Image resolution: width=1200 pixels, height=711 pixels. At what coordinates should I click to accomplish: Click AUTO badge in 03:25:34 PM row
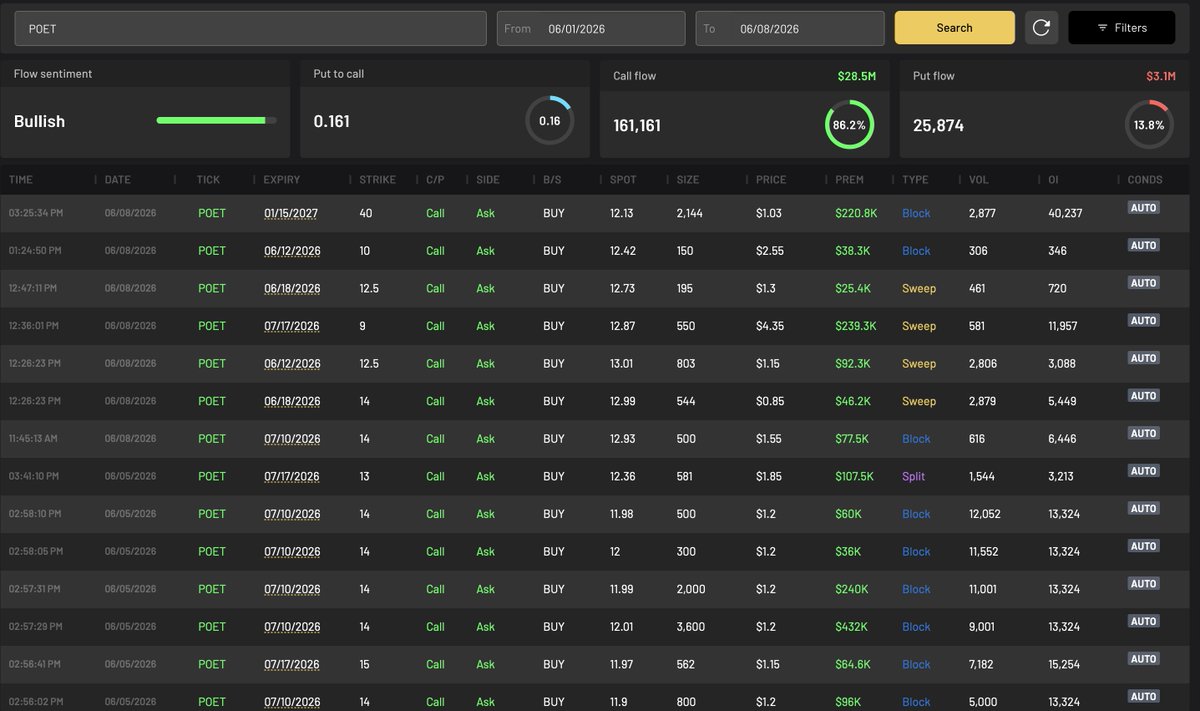pos(1143,208)
